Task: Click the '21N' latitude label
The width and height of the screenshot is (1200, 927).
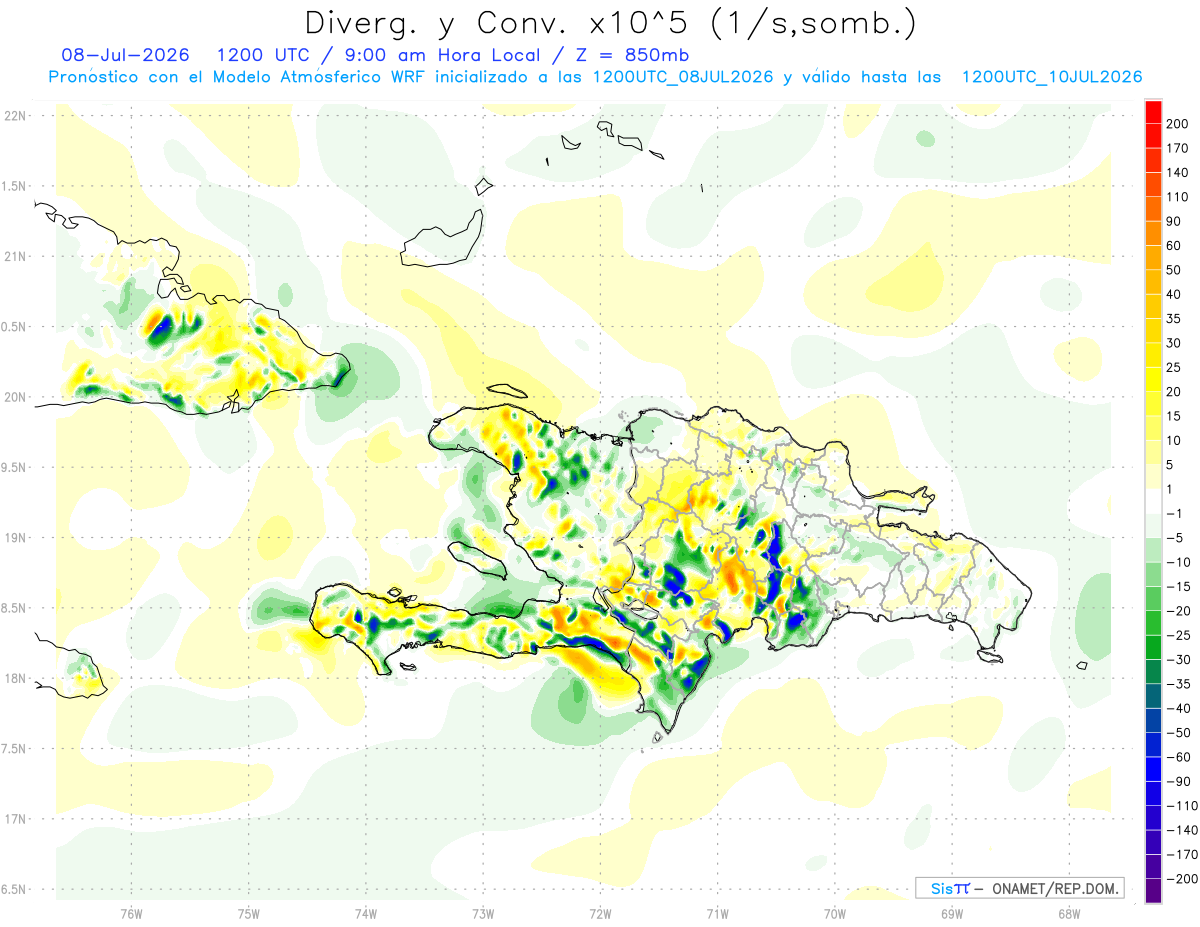Action: pos(14,256)
